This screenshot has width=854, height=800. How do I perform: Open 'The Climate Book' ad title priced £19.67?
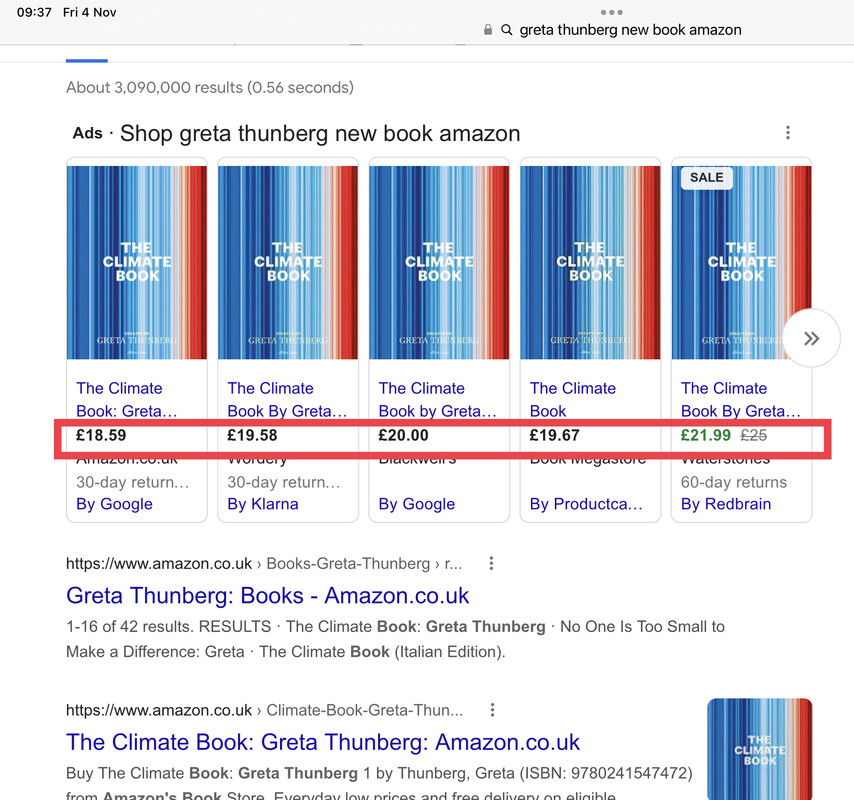tap(572, 399)
